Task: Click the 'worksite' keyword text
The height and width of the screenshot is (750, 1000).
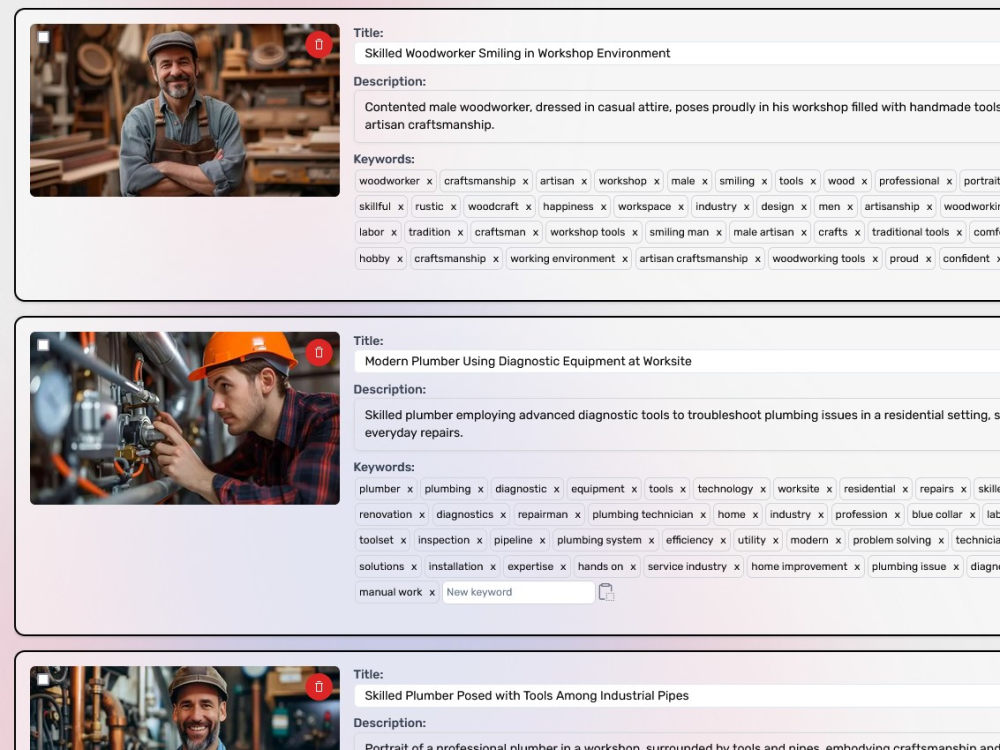Action: [x=798, y=489]
